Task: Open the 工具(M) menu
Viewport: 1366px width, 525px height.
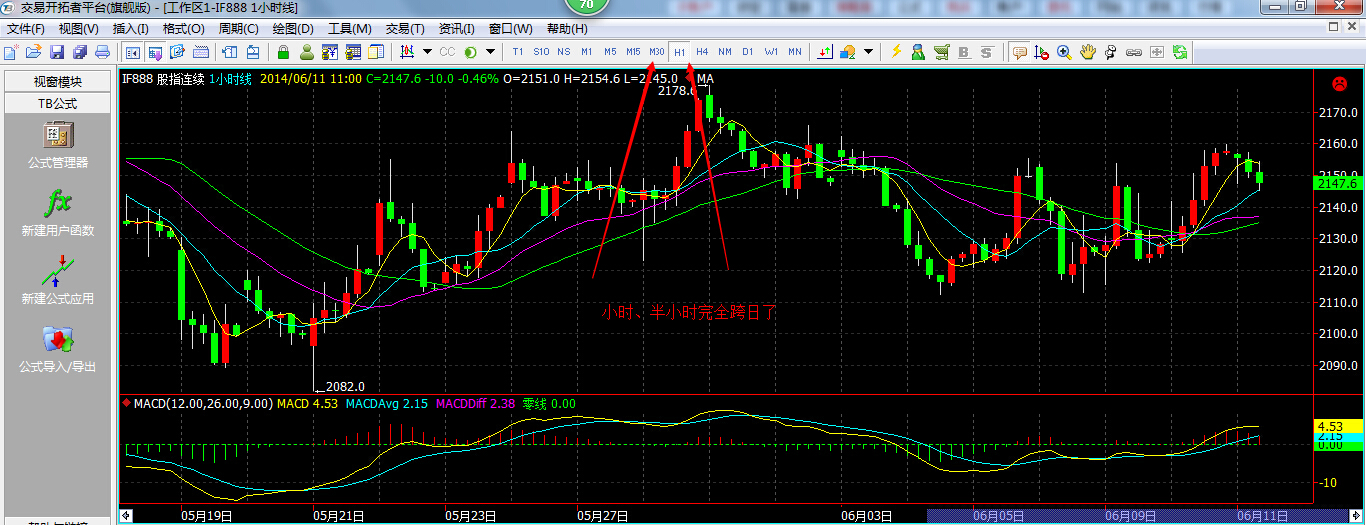Action: pyautogui.click(x=350, y=29)
